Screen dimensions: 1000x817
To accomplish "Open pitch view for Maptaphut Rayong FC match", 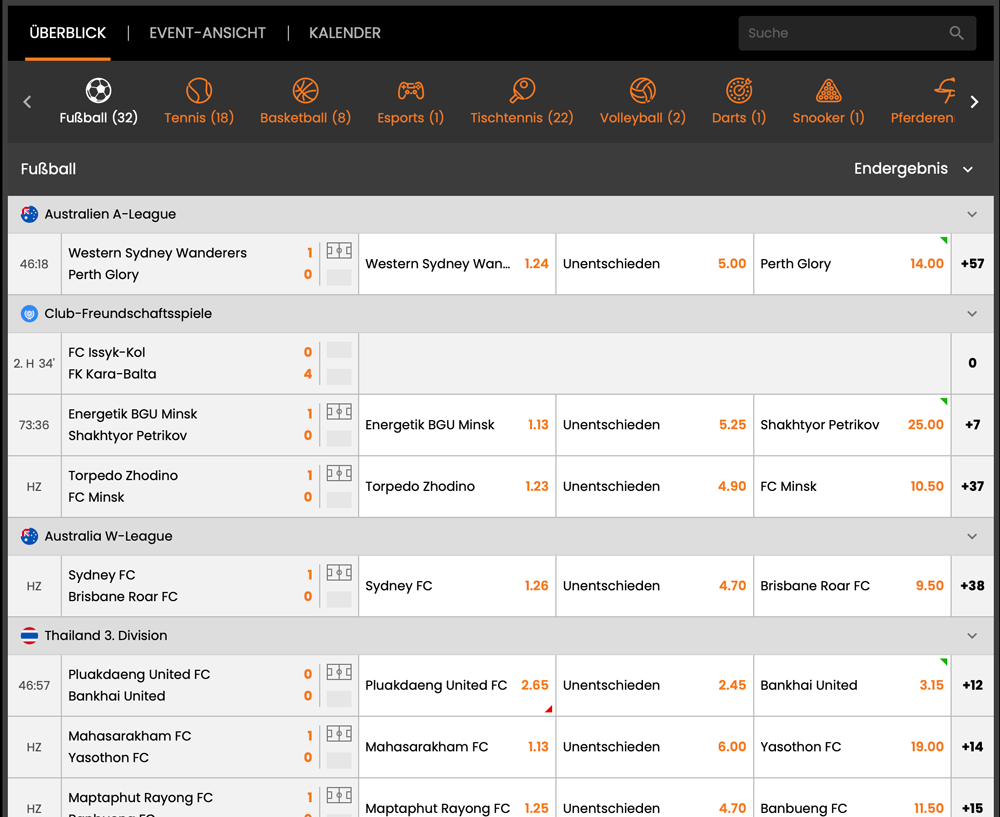I will pos(339,795).
